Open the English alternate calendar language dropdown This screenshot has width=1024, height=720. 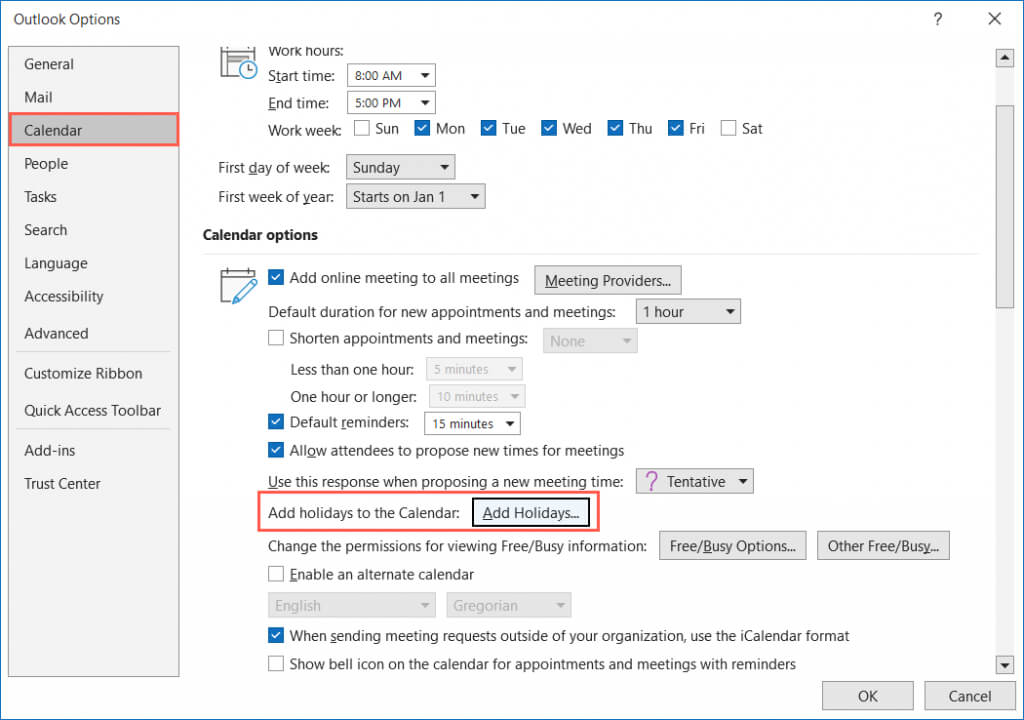pos(352,605)
